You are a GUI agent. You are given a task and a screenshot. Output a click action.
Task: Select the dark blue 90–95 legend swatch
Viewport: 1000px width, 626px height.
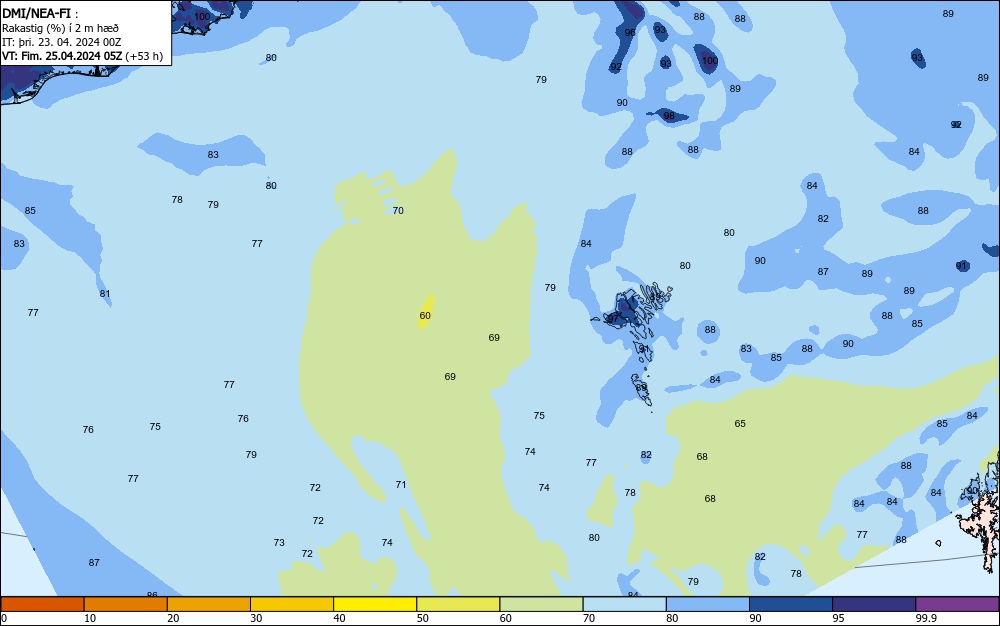click(791, 604)
